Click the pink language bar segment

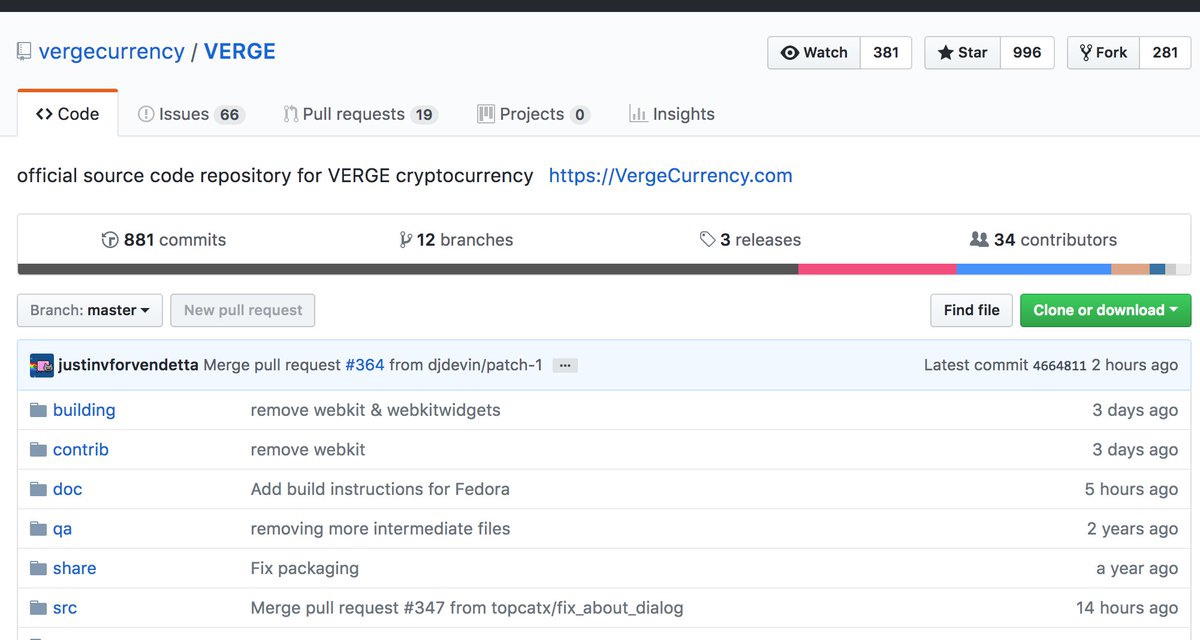tap(877, 269)
